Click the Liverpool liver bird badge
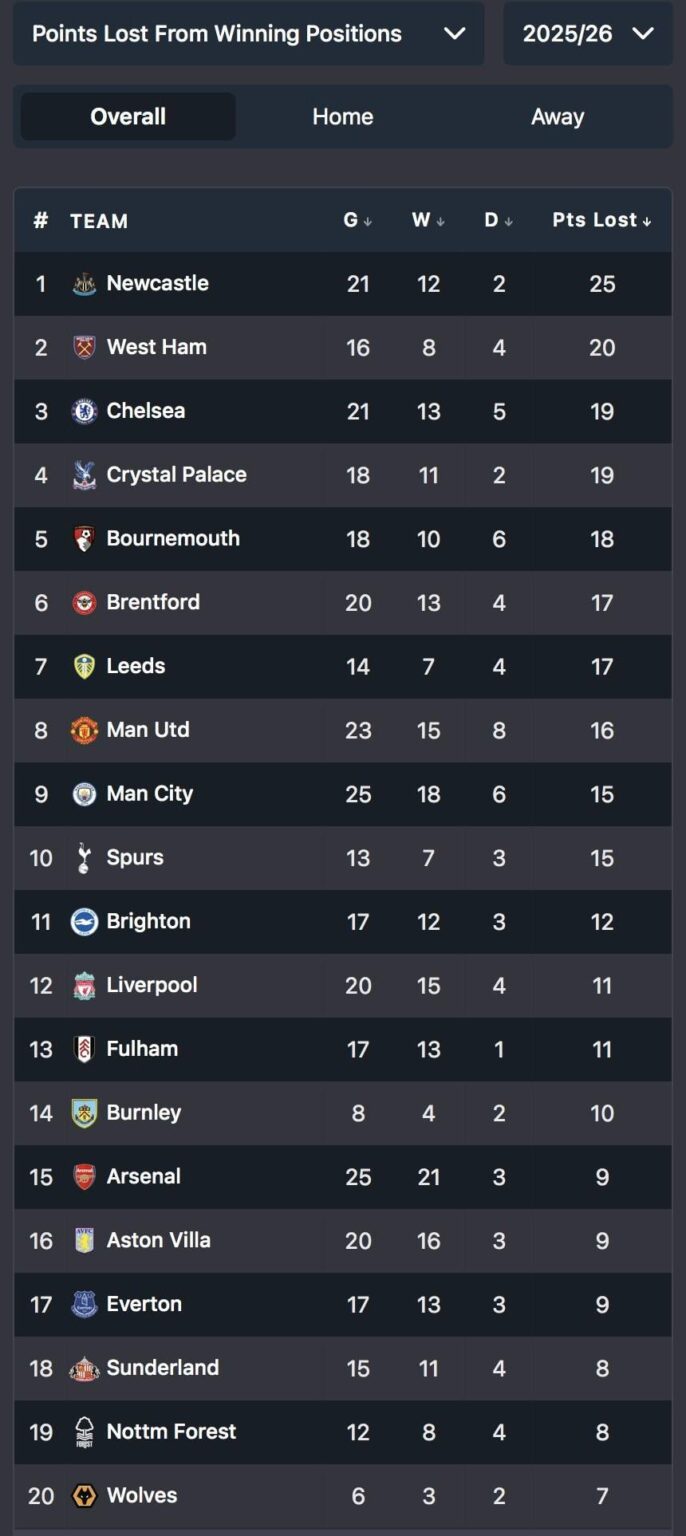 [86, 985]
